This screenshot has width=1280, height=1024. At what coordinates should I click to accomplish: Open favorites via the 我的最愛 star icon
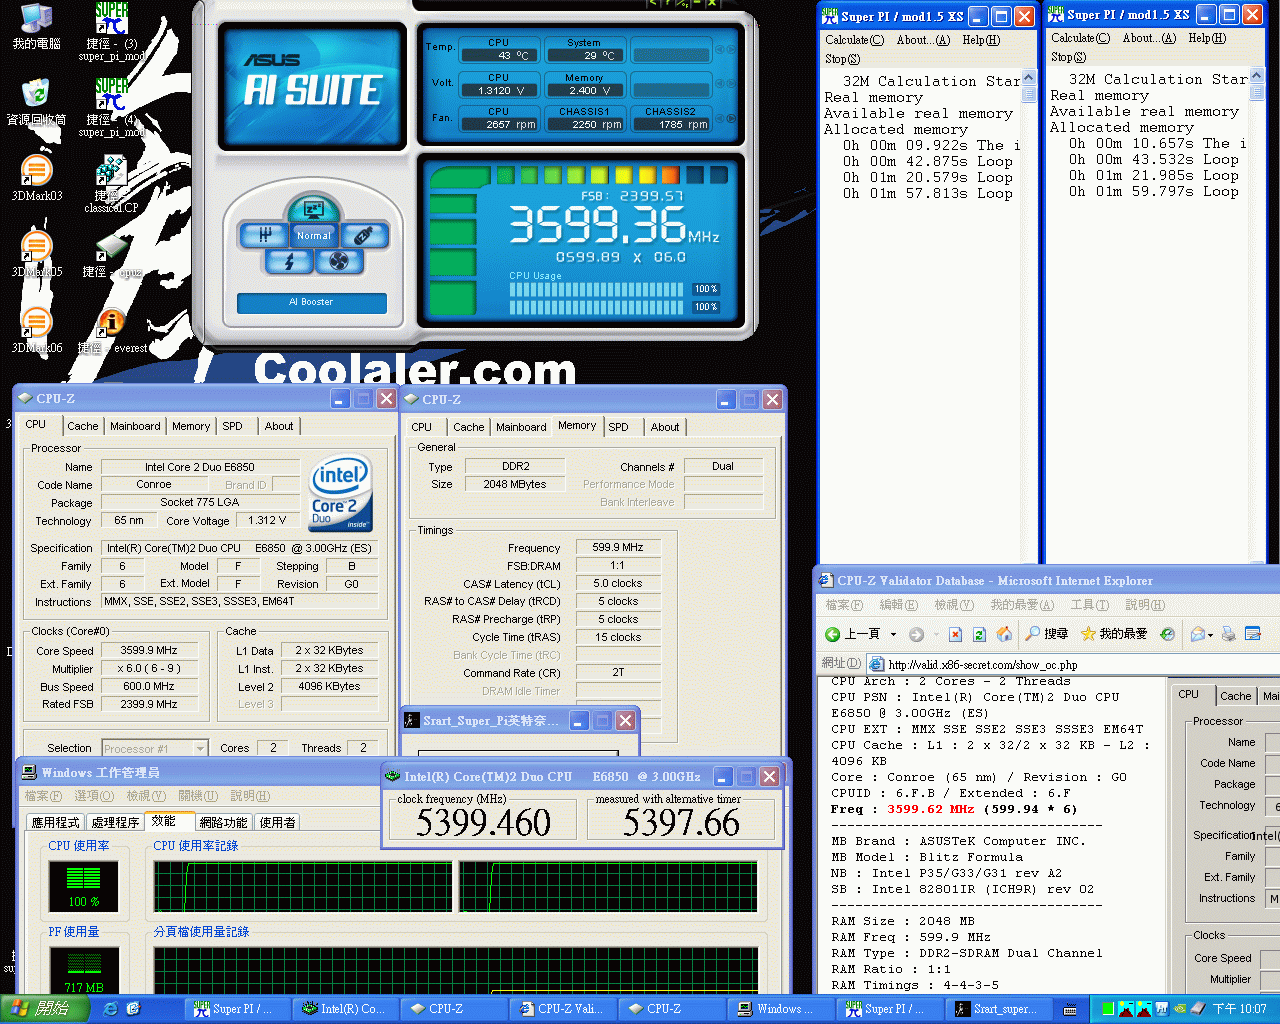tap(1088, 634)
